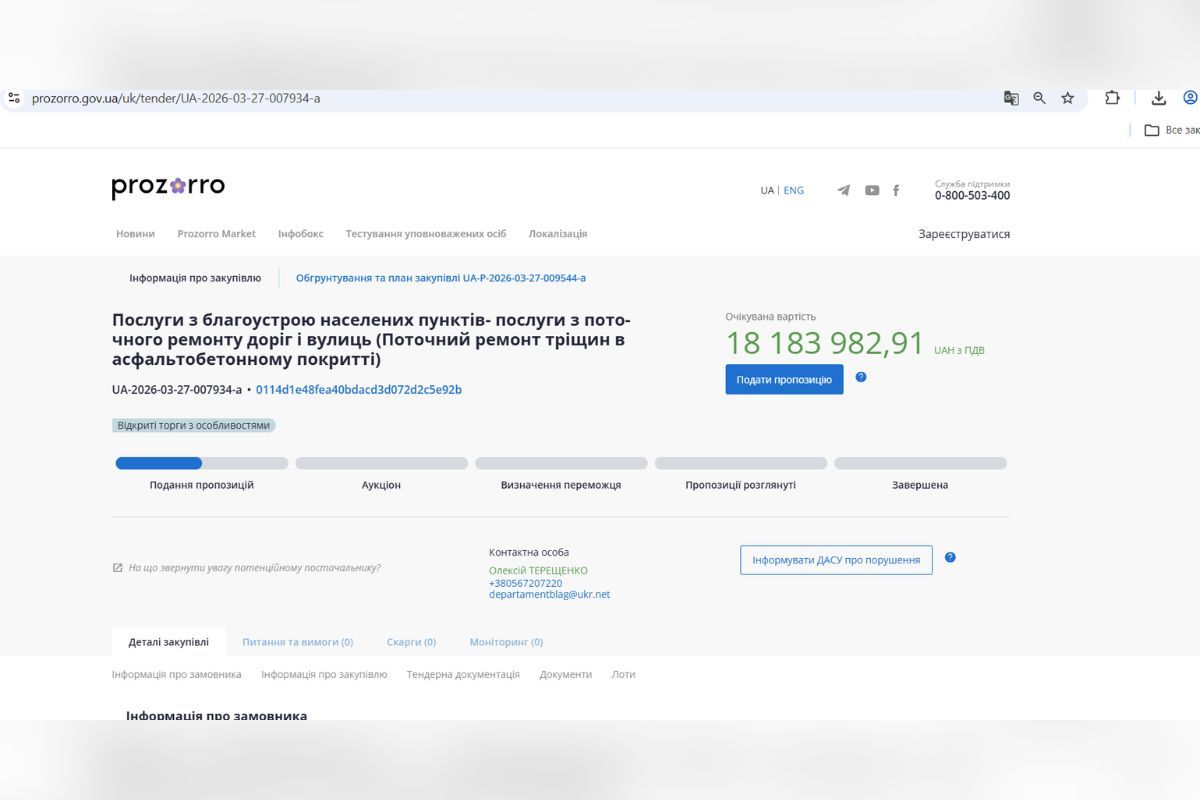The image size is (1200, 800).
Task: Select Prozorro Market in the navigation menu
Action: point(217,233)
